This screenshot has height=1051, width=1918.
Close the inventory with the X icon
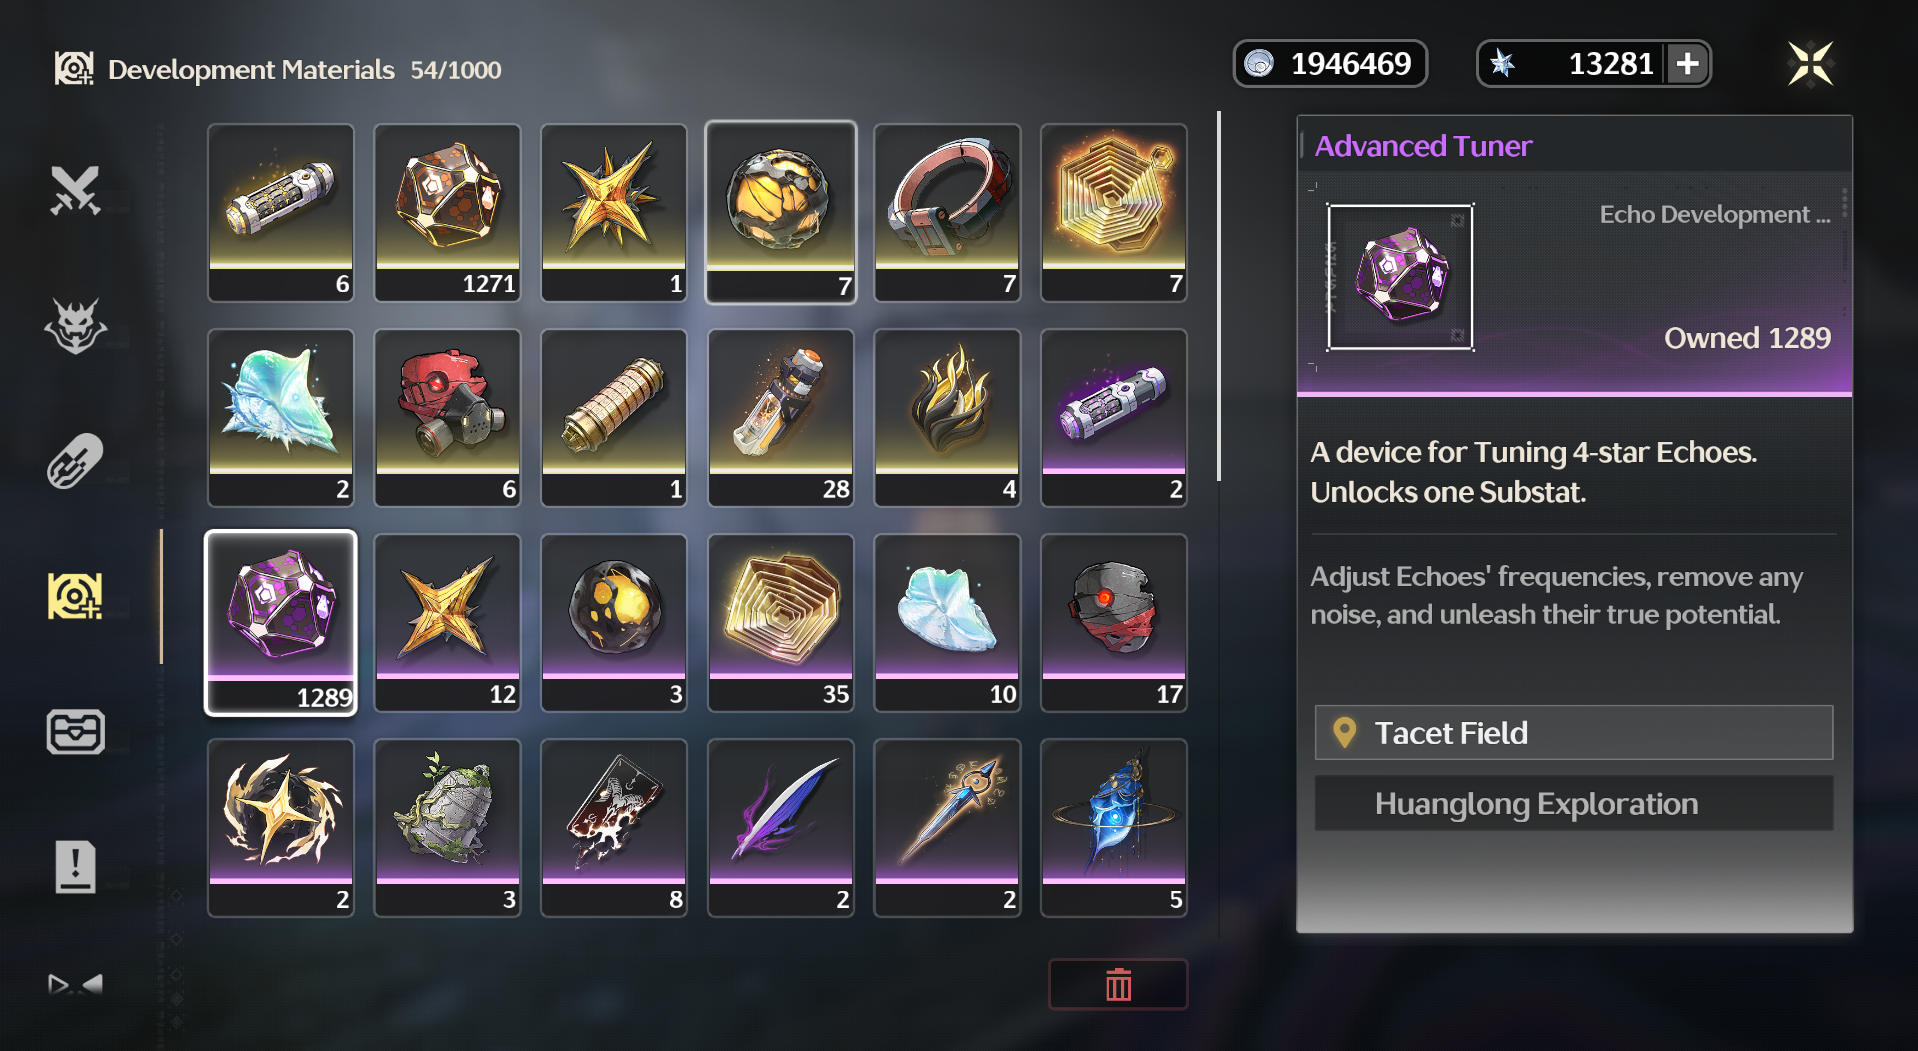1810,64
